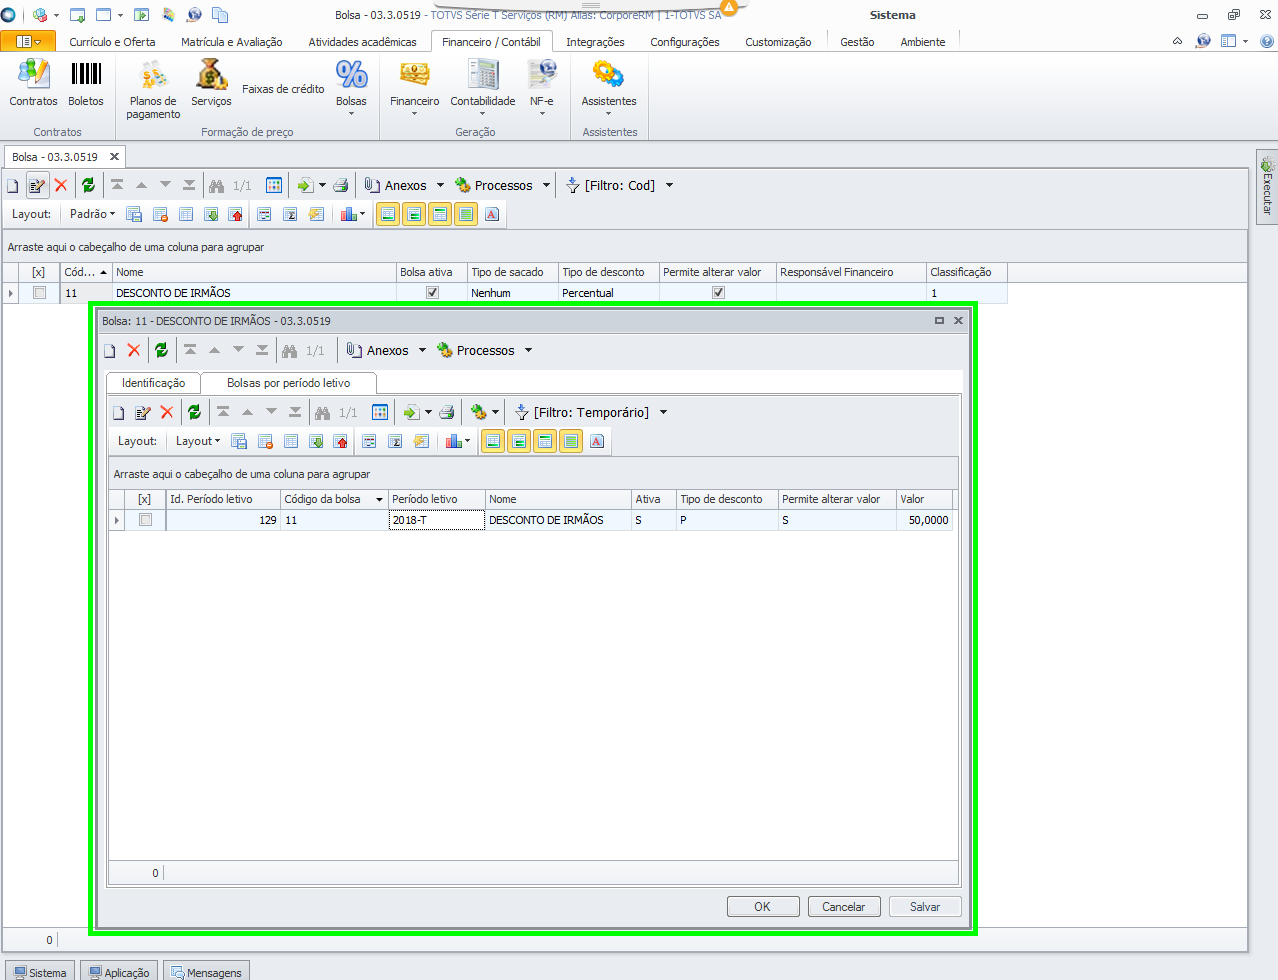Open Executar side panel
The height and width of the screenshot is (980, 1278).
[x=1267, y=186]
